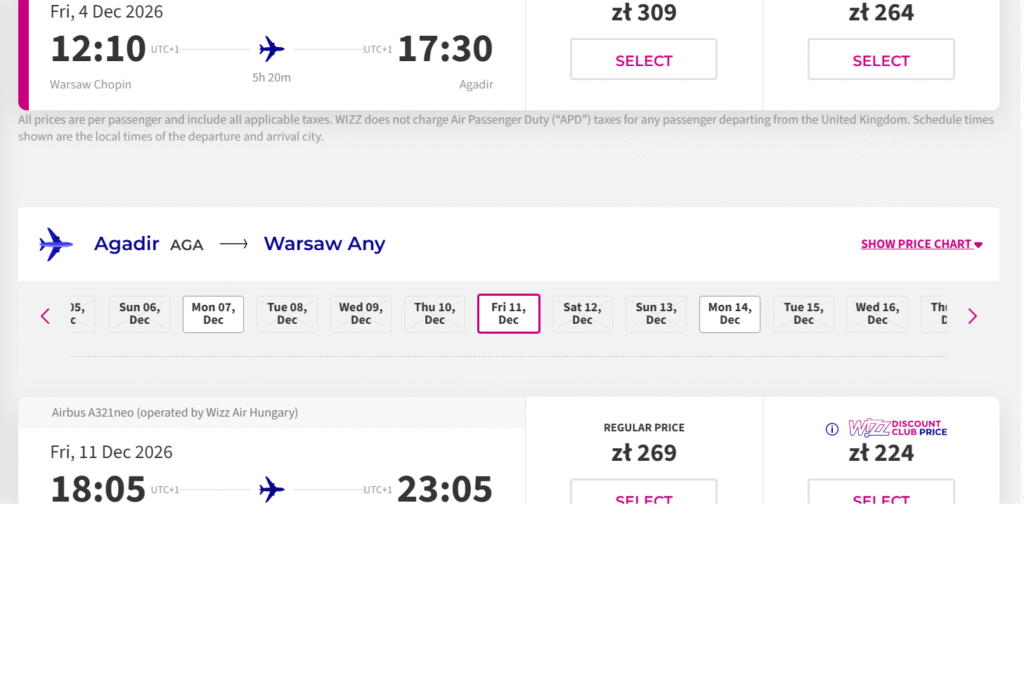Choose the Fri 11, Dec date

[x=509, y=314]
